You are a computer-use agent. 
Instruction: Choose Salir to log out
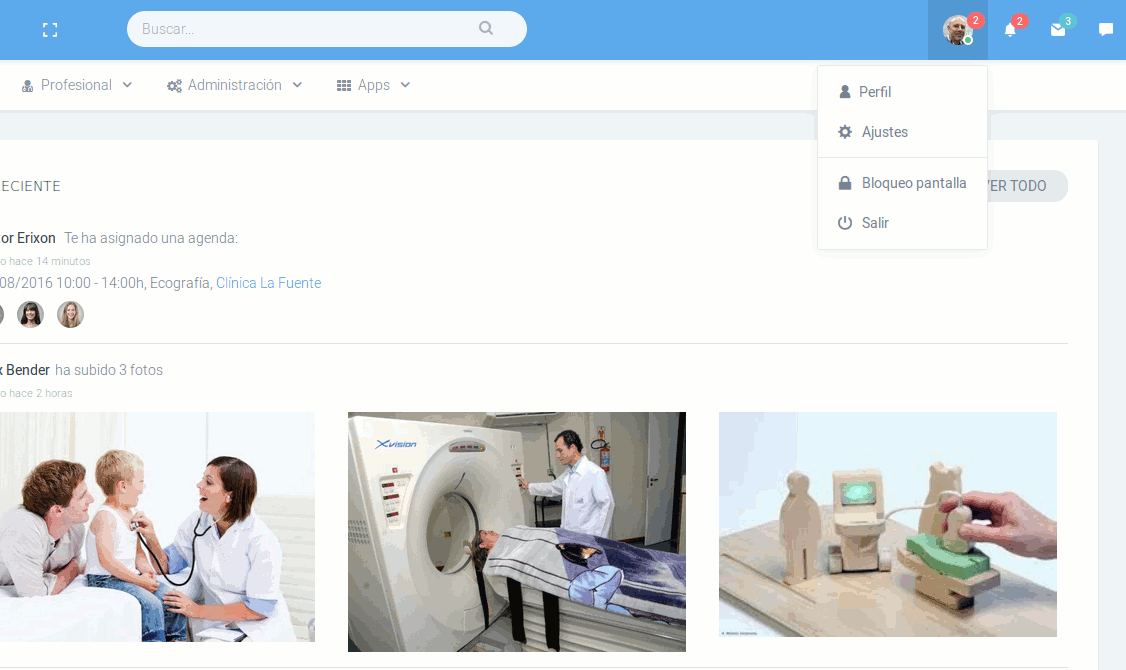coord(875,223)
